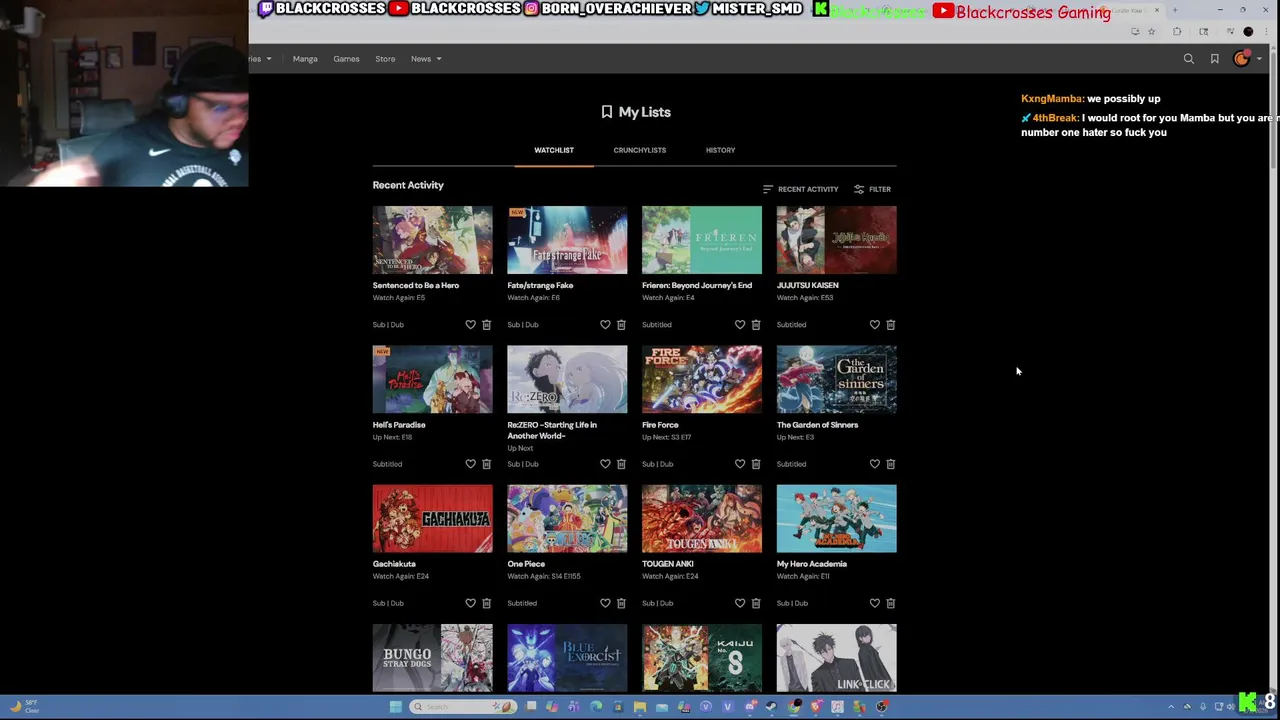Open the Kaiju No. 8 thumbnail
1280x720 pixels.
pyautogui.click(x=702, y=658)
